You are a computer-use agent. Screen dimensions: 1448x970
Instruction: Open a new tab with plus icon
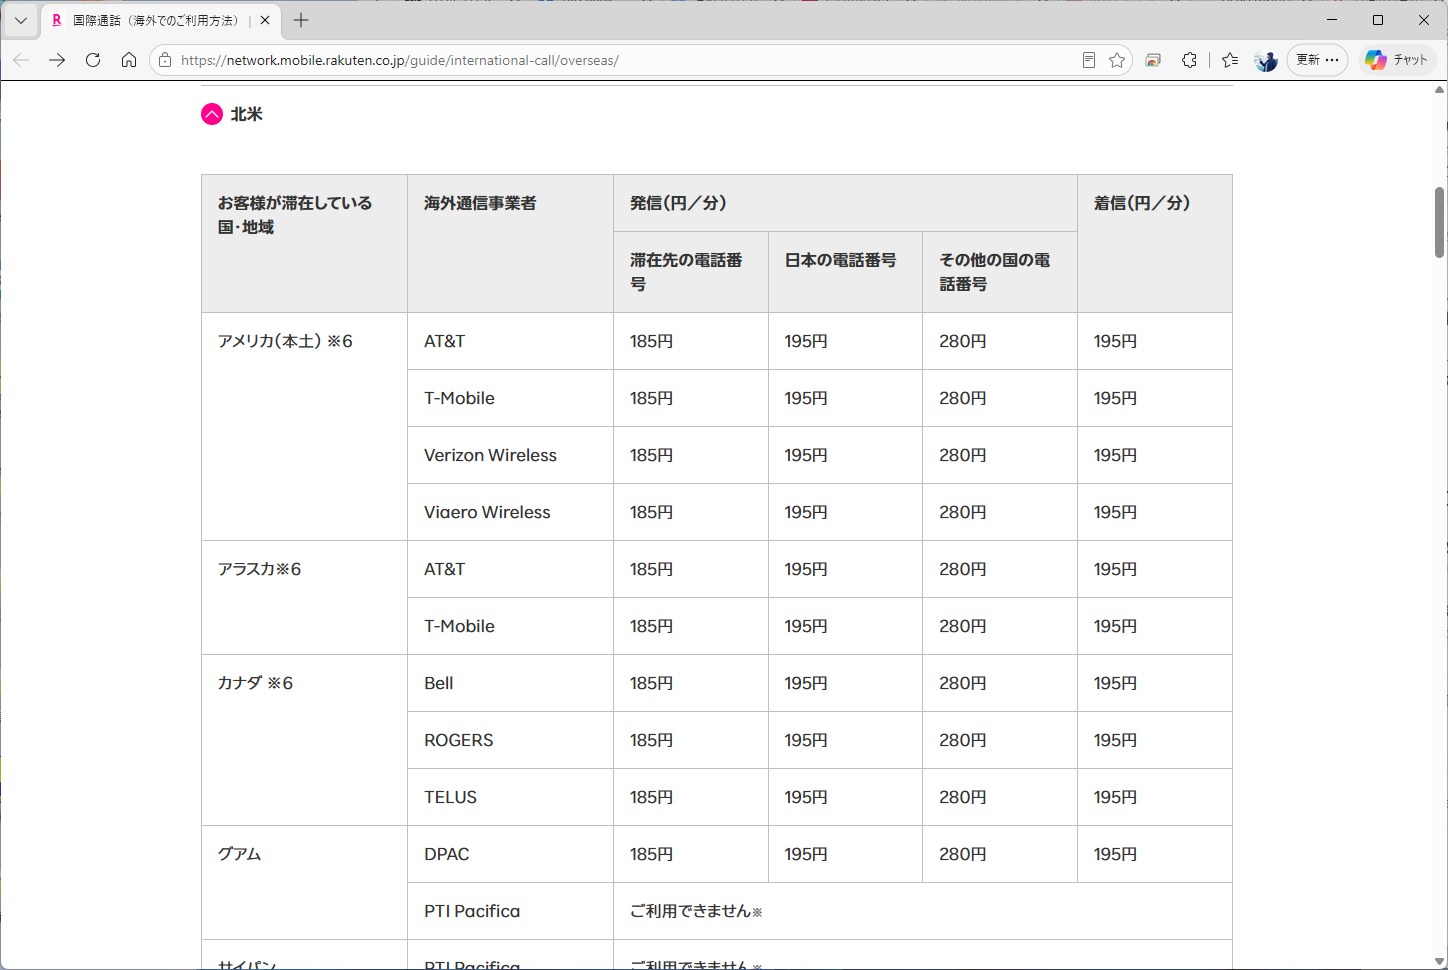(301, 20)
